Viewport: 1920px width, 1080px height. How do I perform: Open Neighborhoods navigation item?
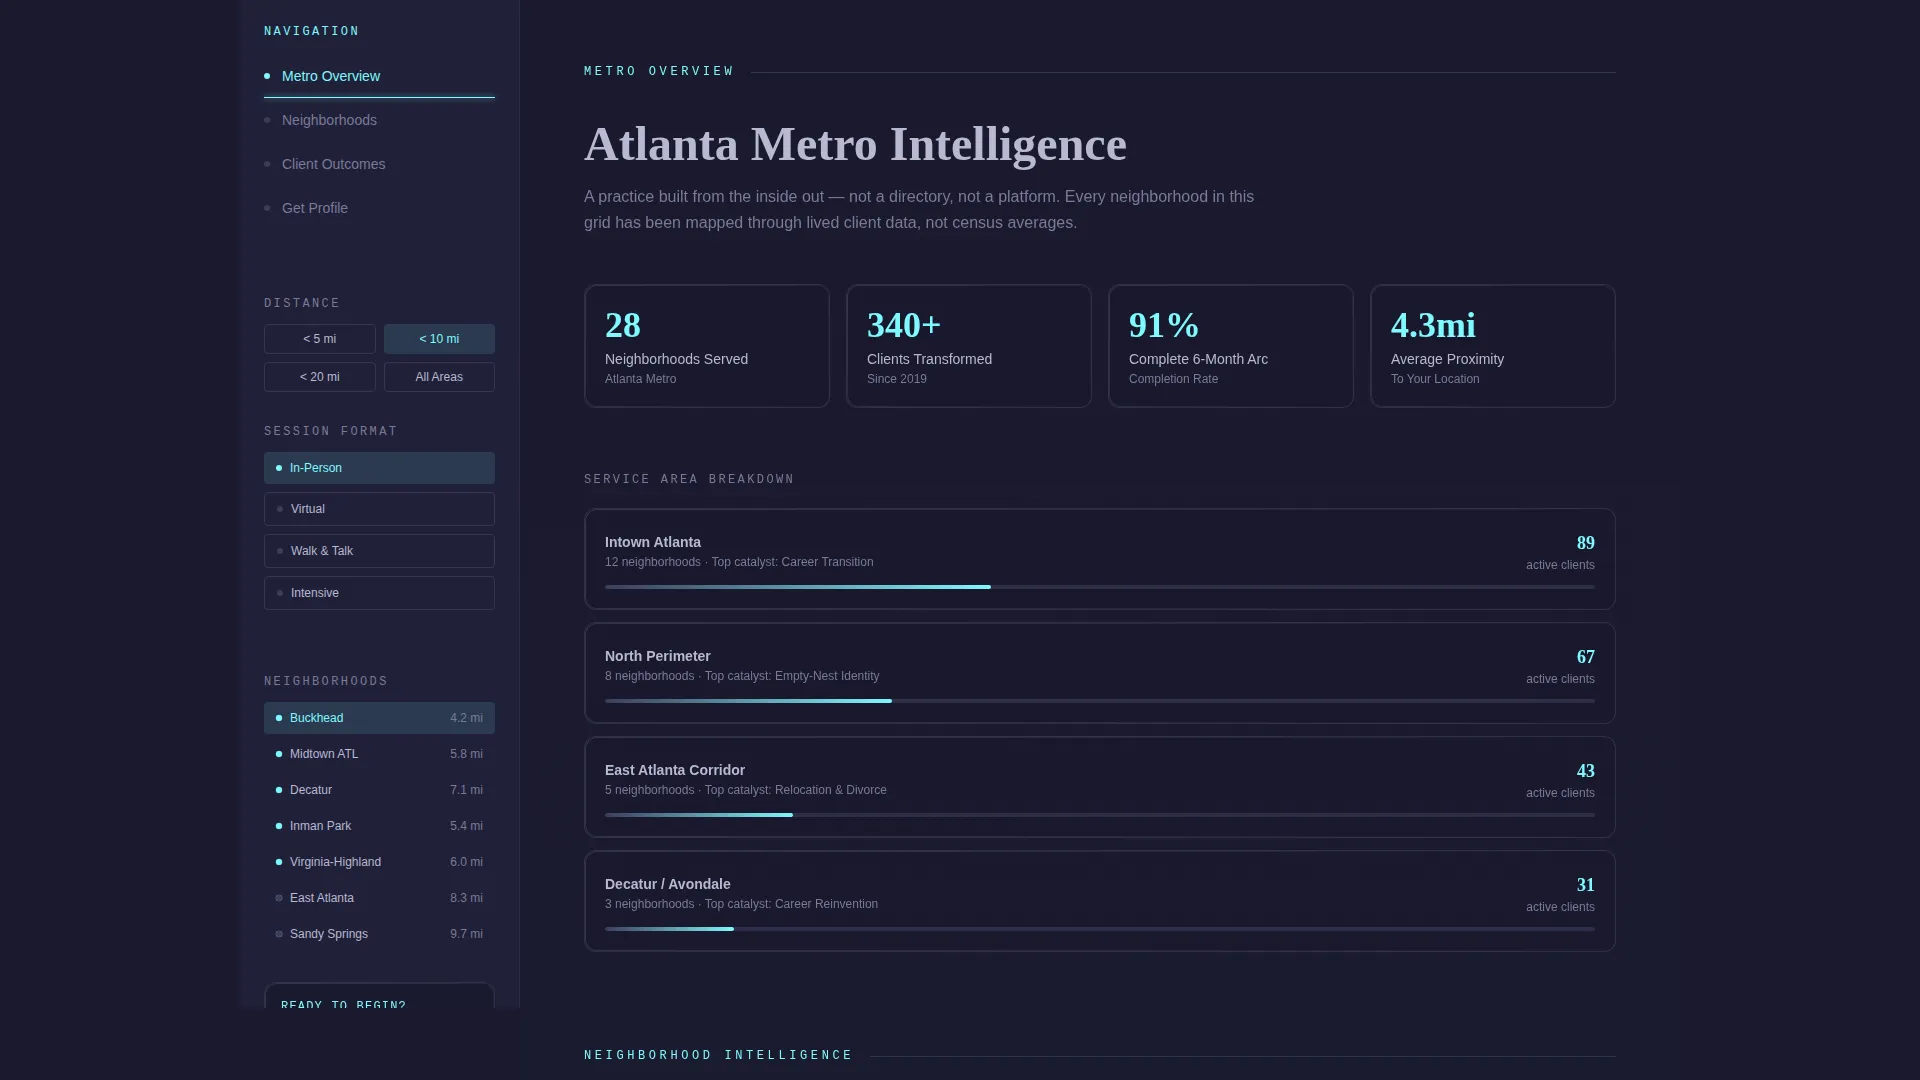[x=379, y=120]
